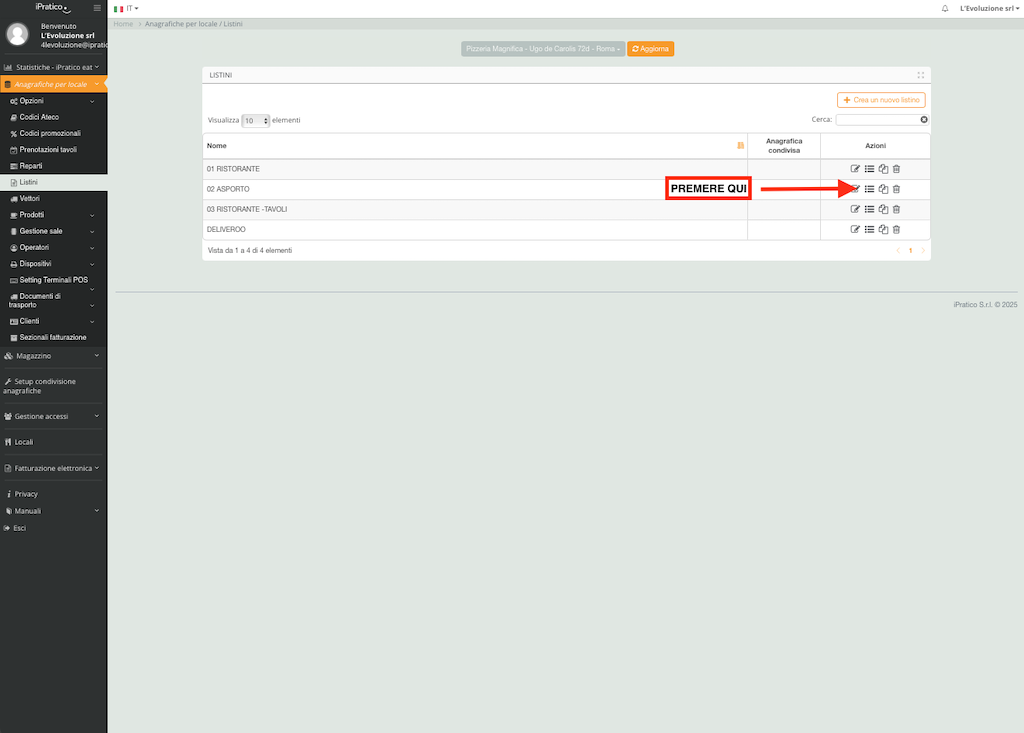Clear the Cerca search field
Image resolution: width=1024 pixels, height=733 pixels.
924,120
